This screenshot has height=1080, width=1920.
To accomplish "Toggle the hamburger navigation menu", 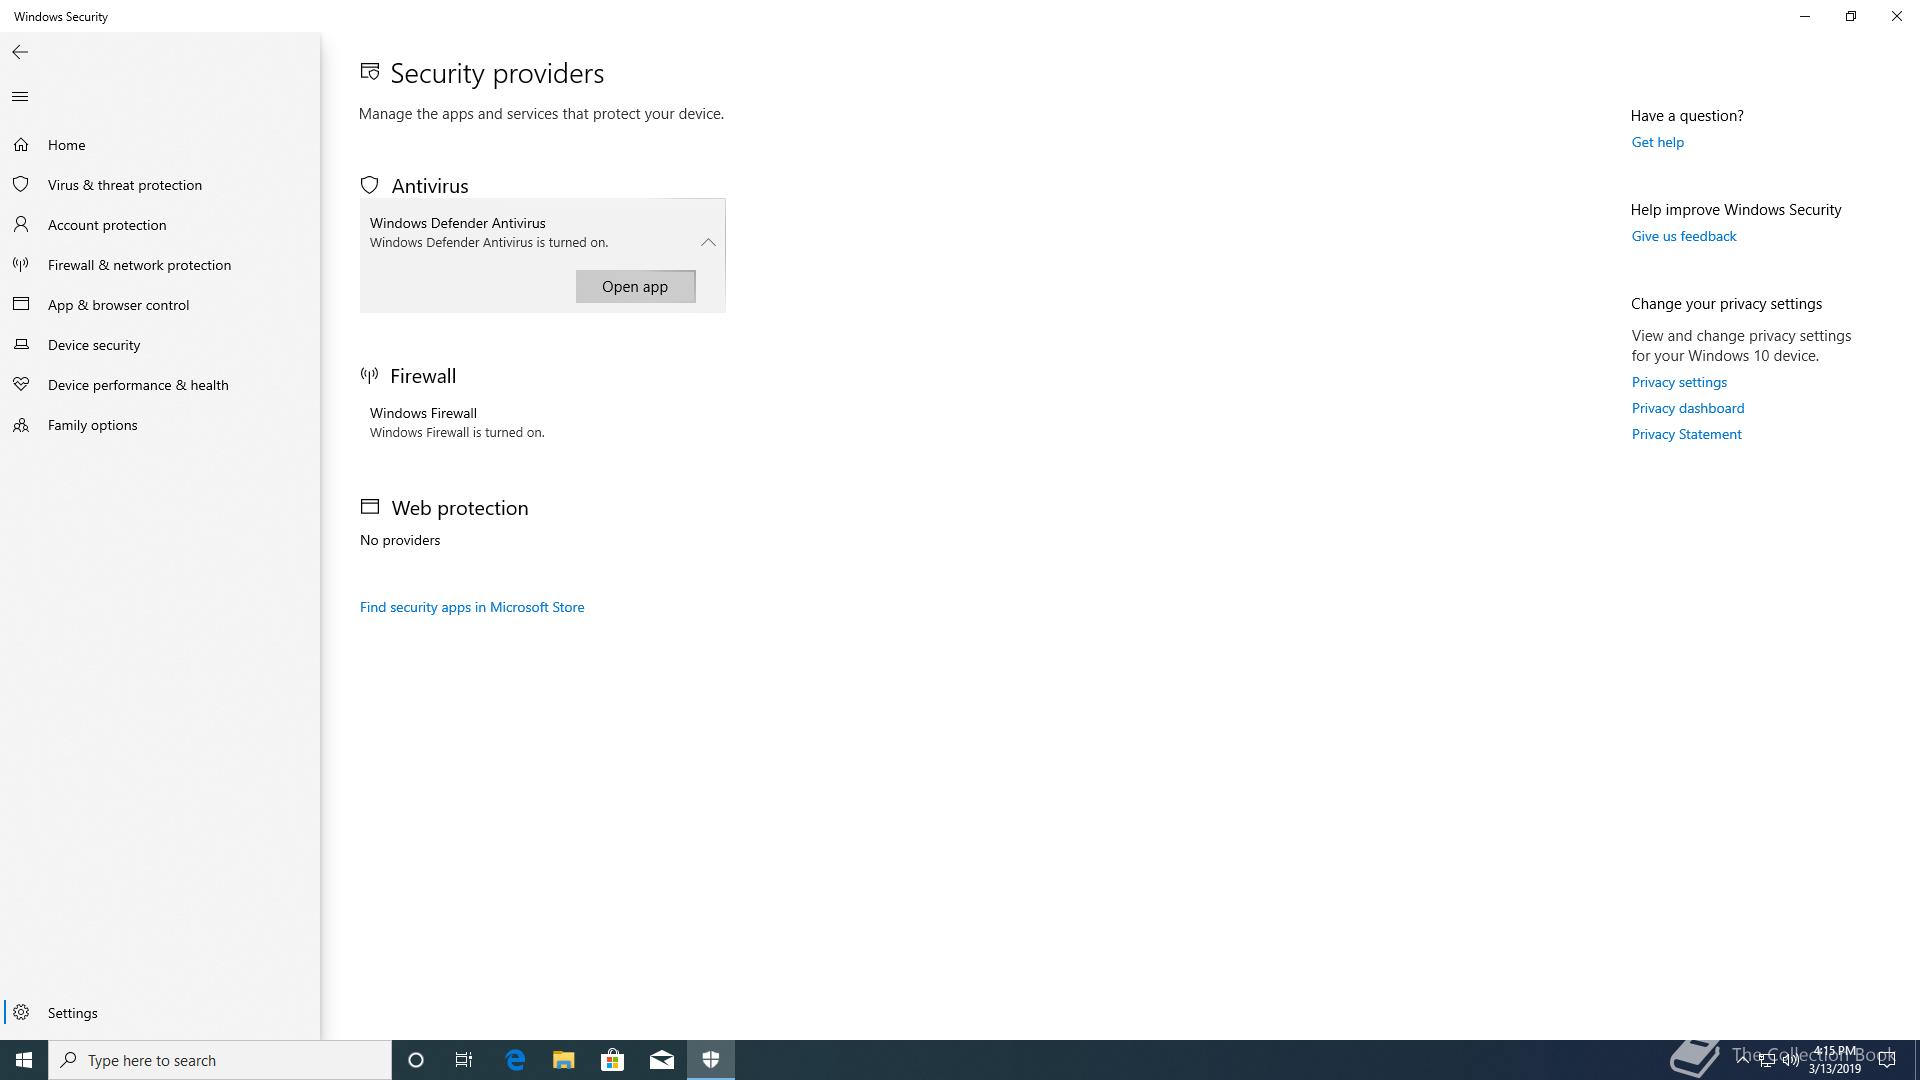I will point(20,97).
